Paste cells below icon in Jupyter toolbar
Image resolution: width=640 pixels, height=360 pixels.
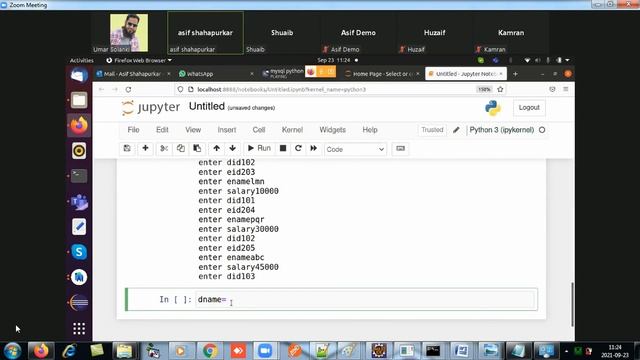(x=197, y=149)
